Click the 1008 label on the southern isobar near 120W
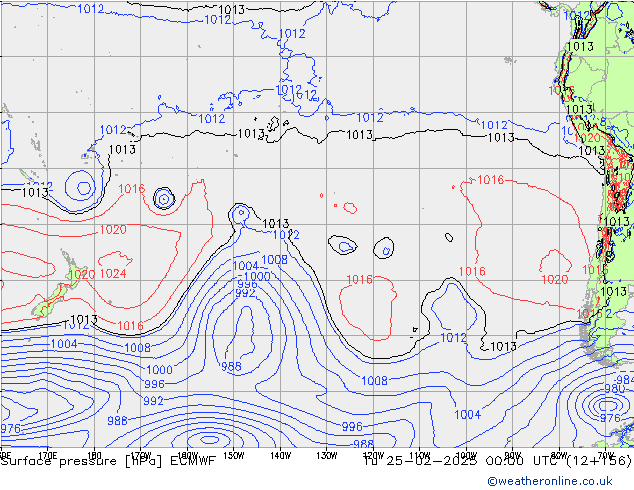The width and height of the screenshot is (634, 490). pos(374,380)
